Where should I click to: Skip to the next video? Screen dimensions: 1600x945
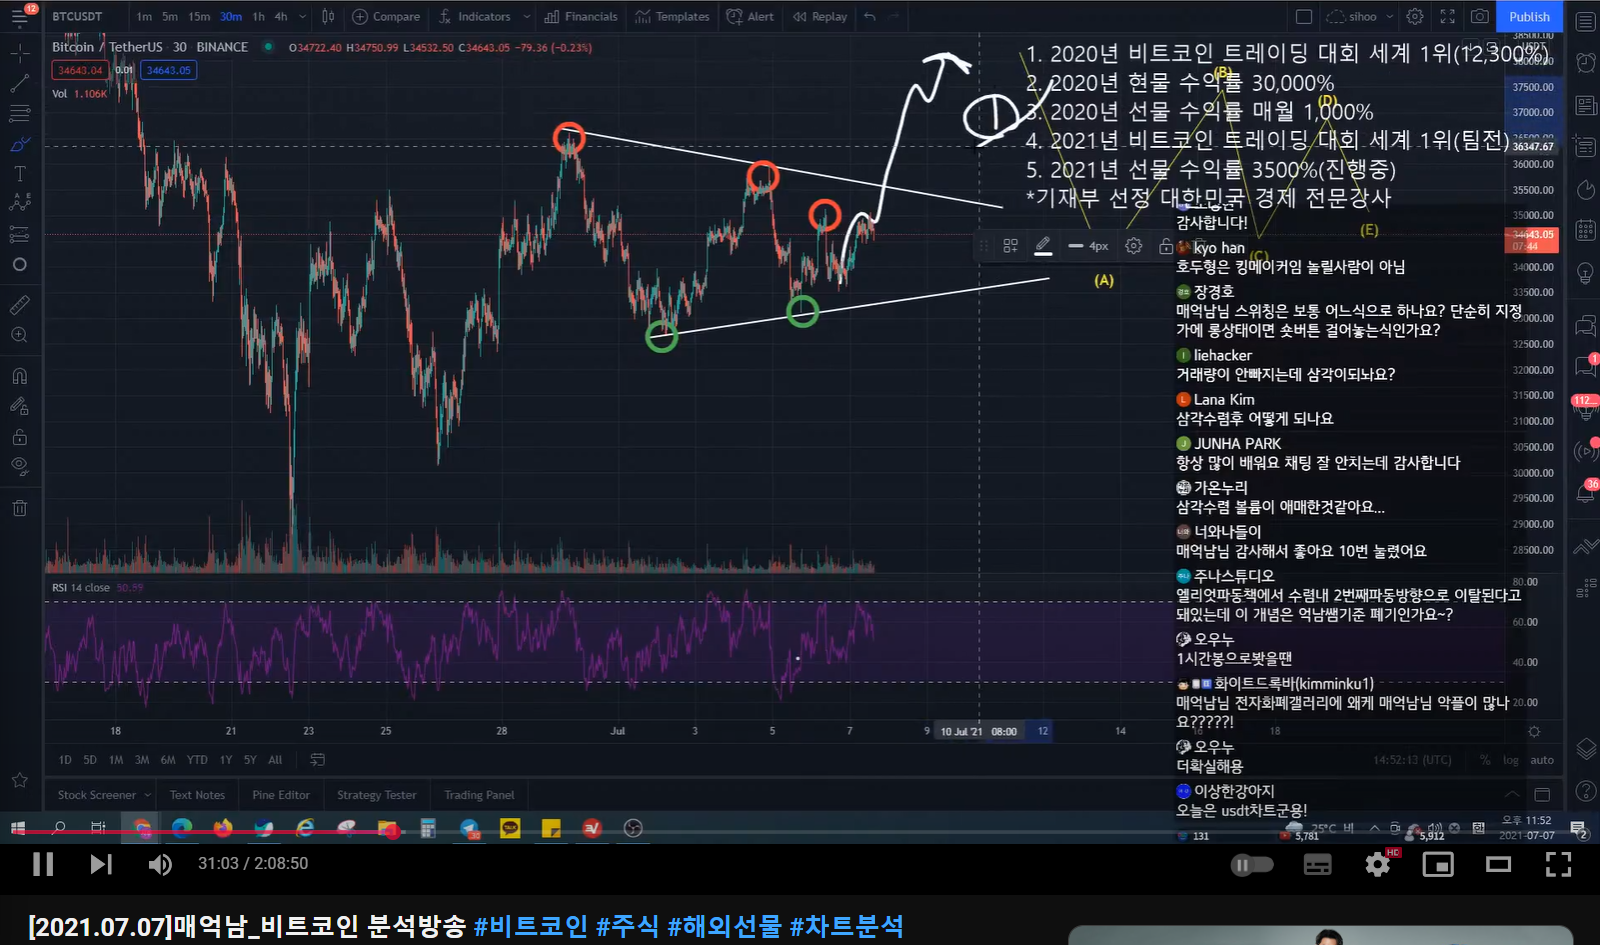101,864
